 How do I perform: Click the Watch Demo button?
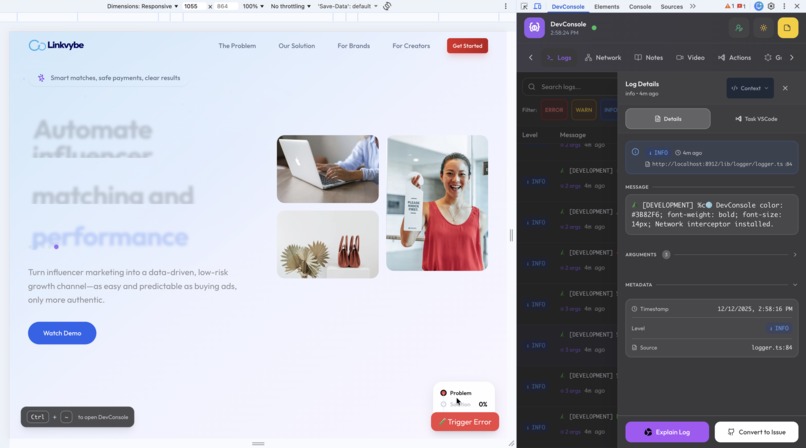[x=62, y=333]
